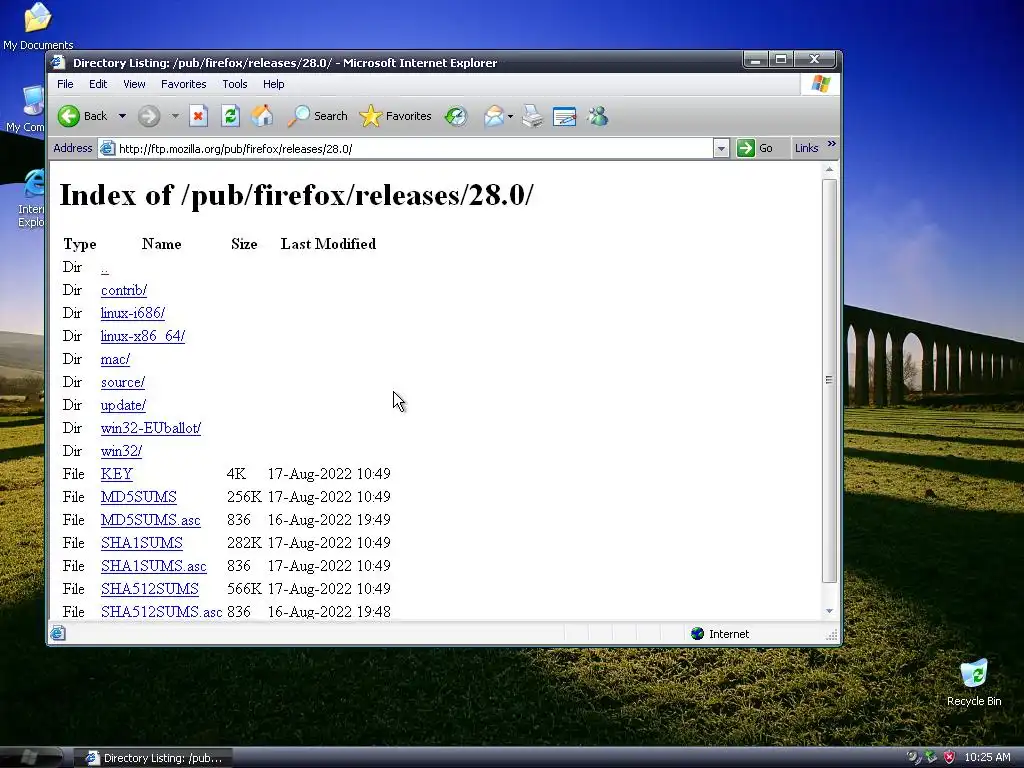Click the page icon in address bar
The image size is (1024, 768).
pyautogui.click(x=107, y=149)
